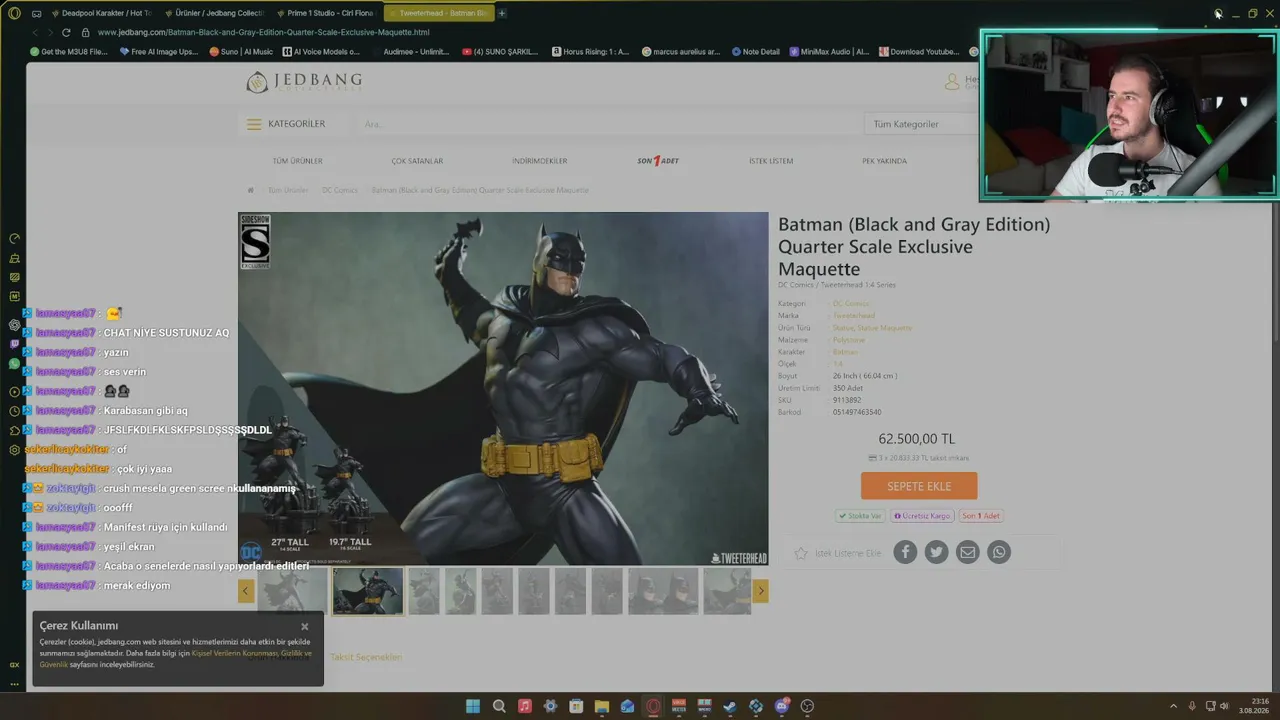
Task: Click the Jedbang logo
Action: coord(304,82)
